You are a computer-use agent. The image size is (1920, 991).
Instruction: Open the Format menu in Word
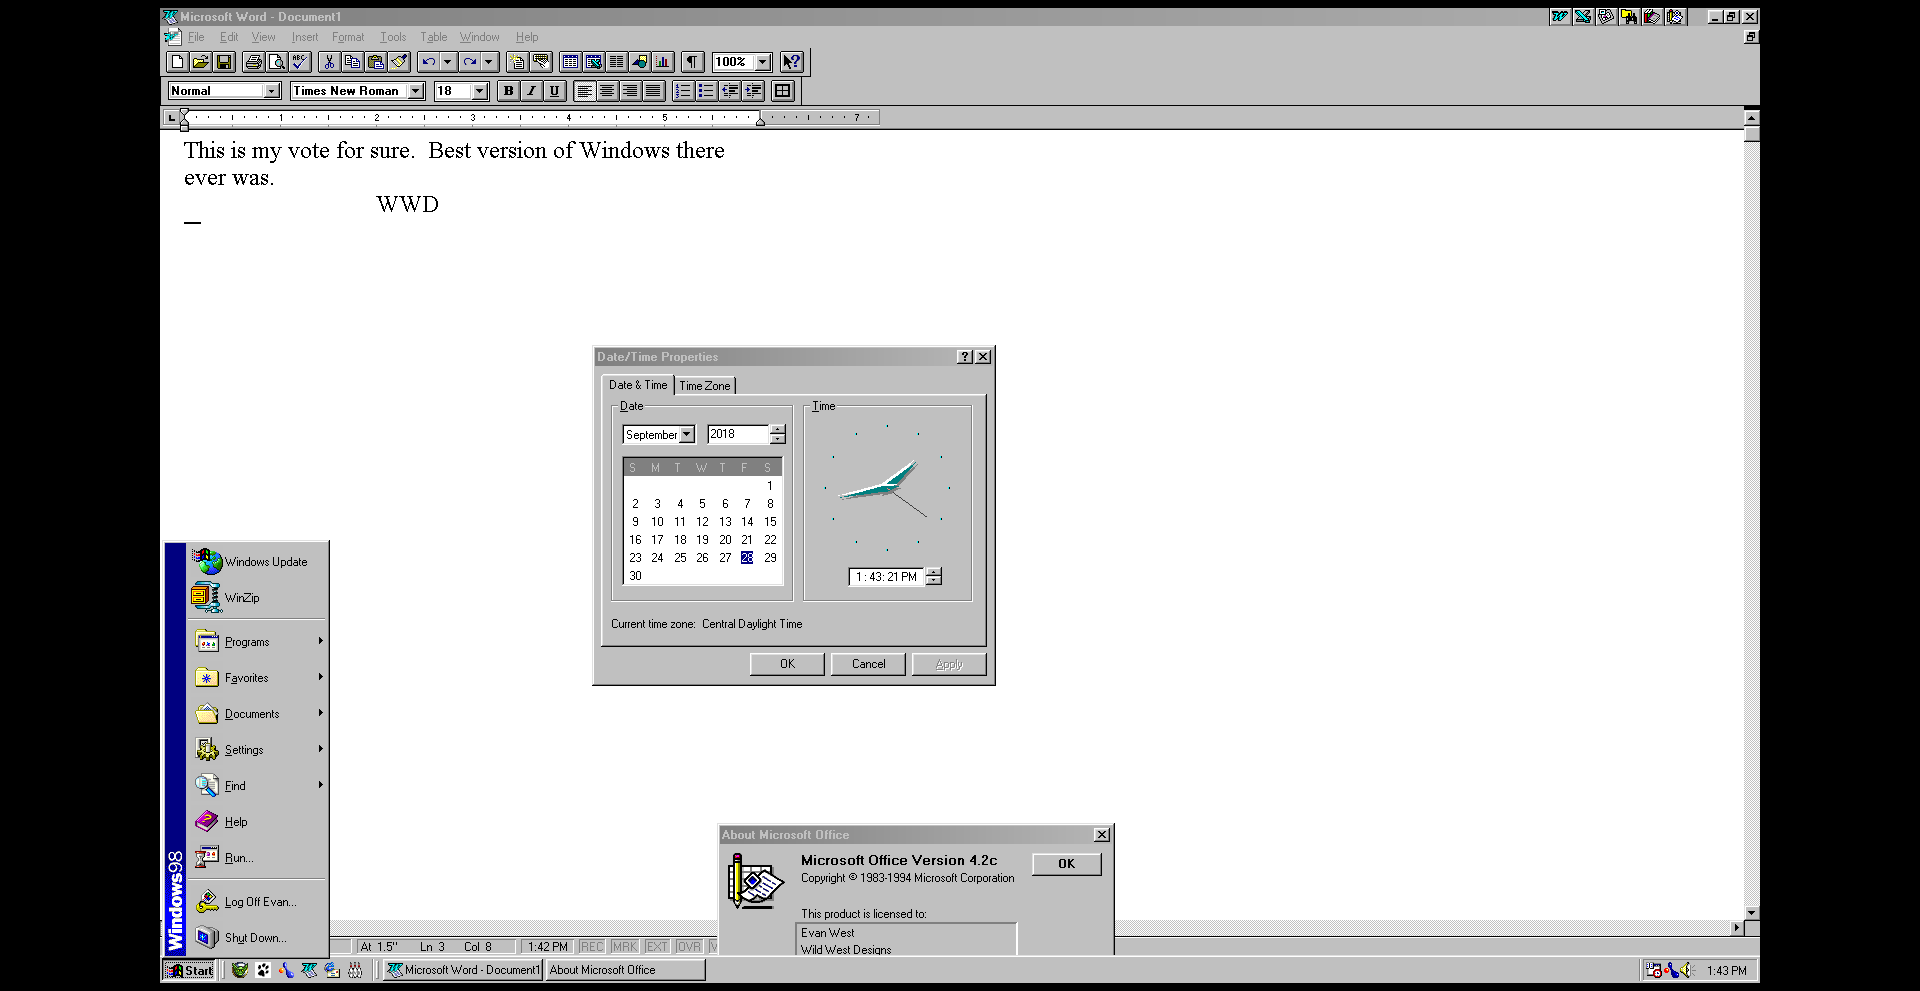click(348, 37)
